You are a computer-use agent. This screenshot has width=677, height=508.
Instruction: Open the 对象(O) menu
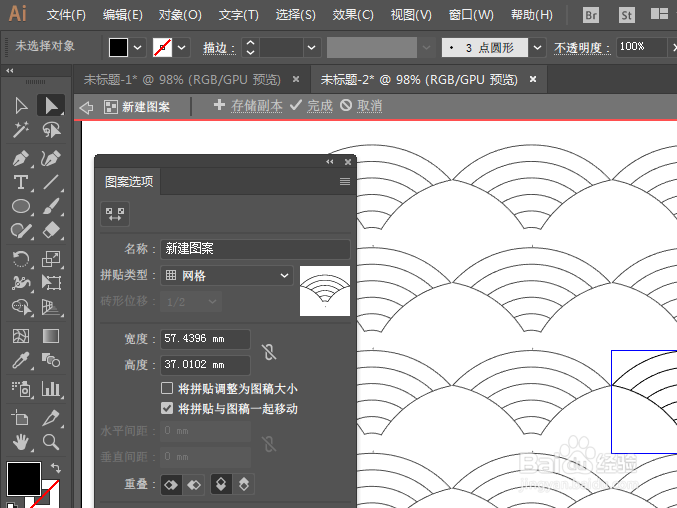[180, 16]
